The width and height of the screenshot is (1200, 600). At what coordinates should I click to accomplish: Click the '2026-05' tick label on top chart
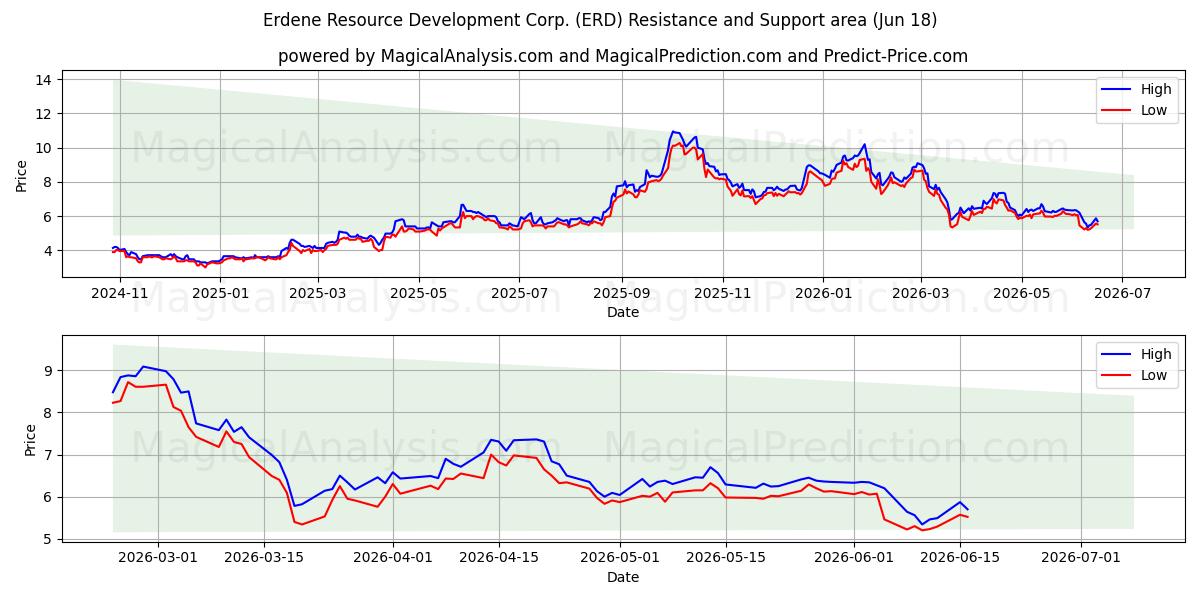(x=1021, y=293)
